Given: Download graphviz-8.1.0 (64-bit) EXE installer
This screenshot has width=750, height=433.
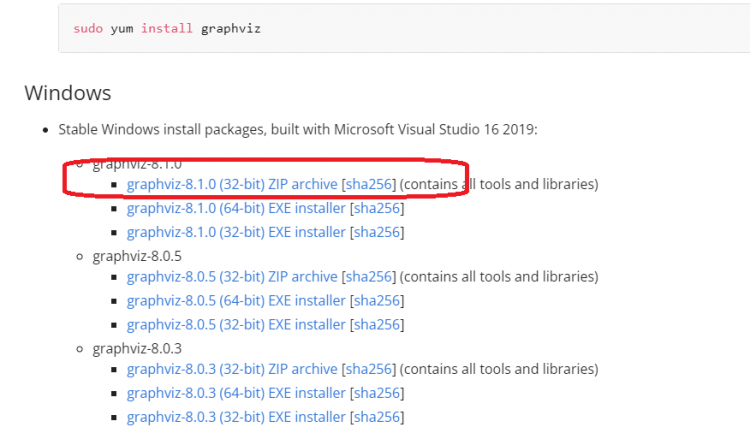Looking at the screenshot, I should [x=236, y=208].
